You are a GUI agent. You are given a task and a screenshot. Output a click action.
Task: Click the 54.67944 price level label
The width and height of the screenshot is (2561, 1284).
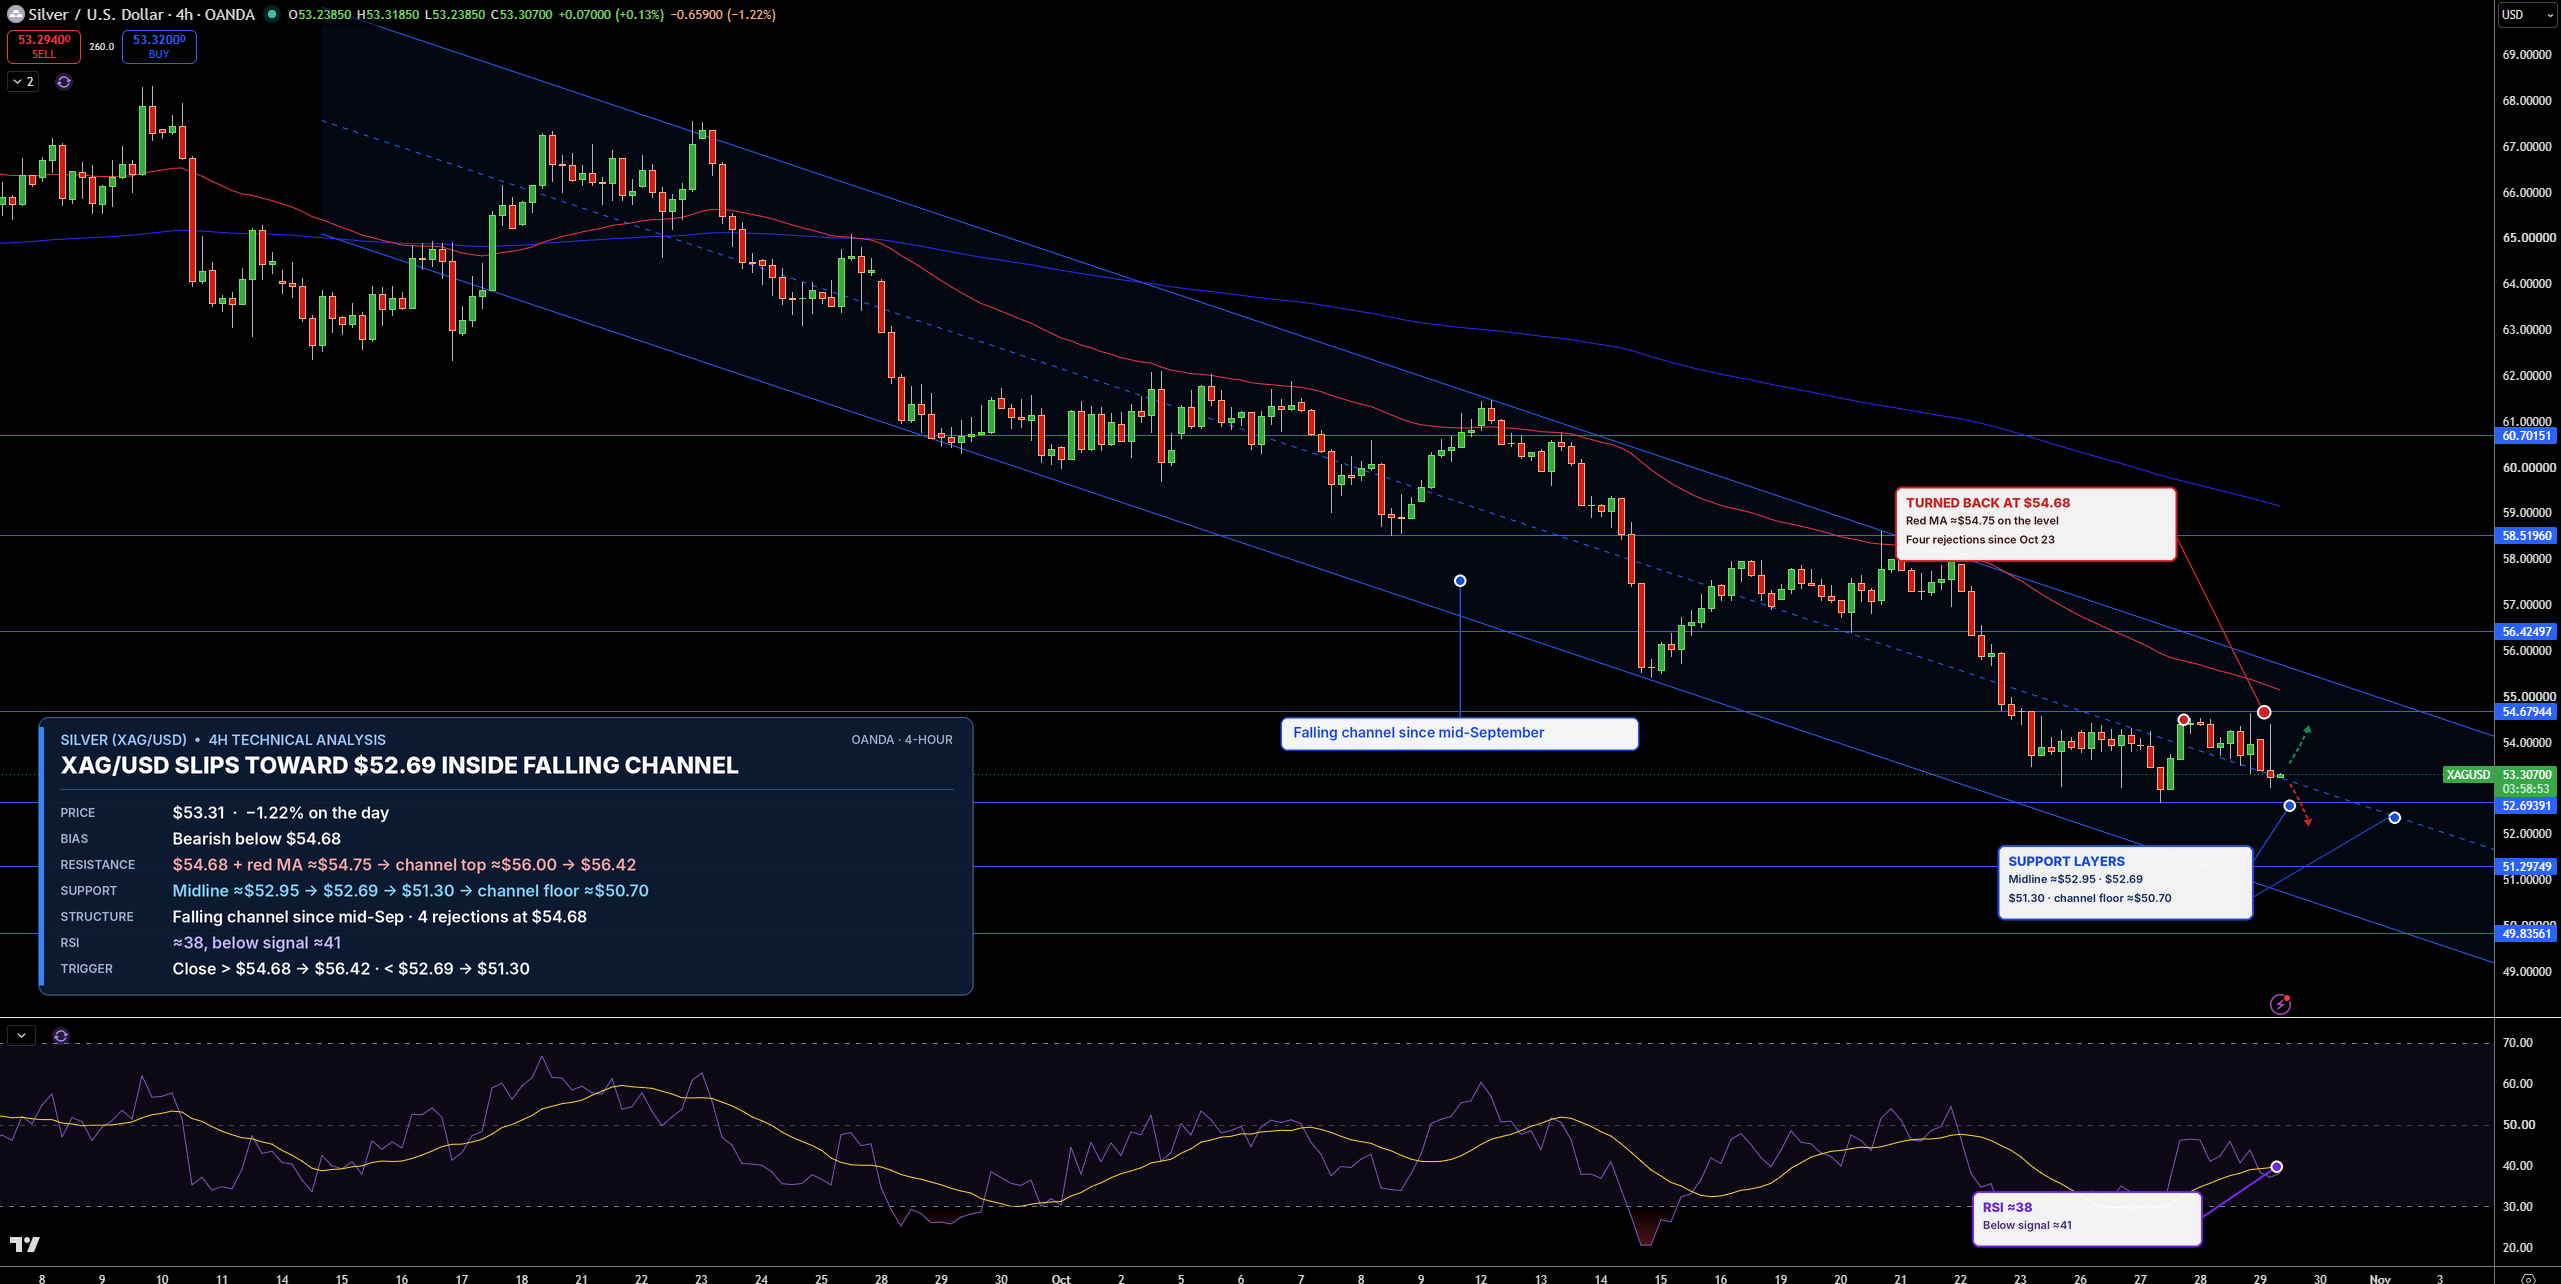tap(2526, 712)
